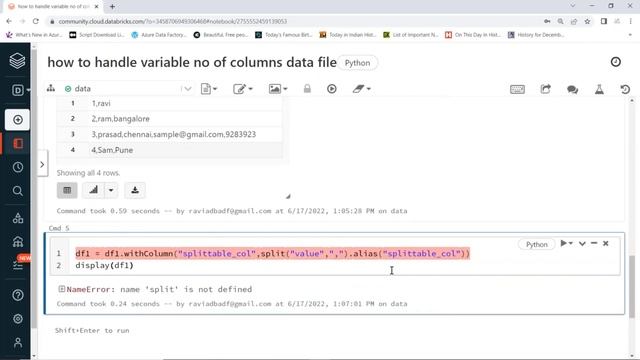Click the Permissions lock icon

tap(307, 89)
